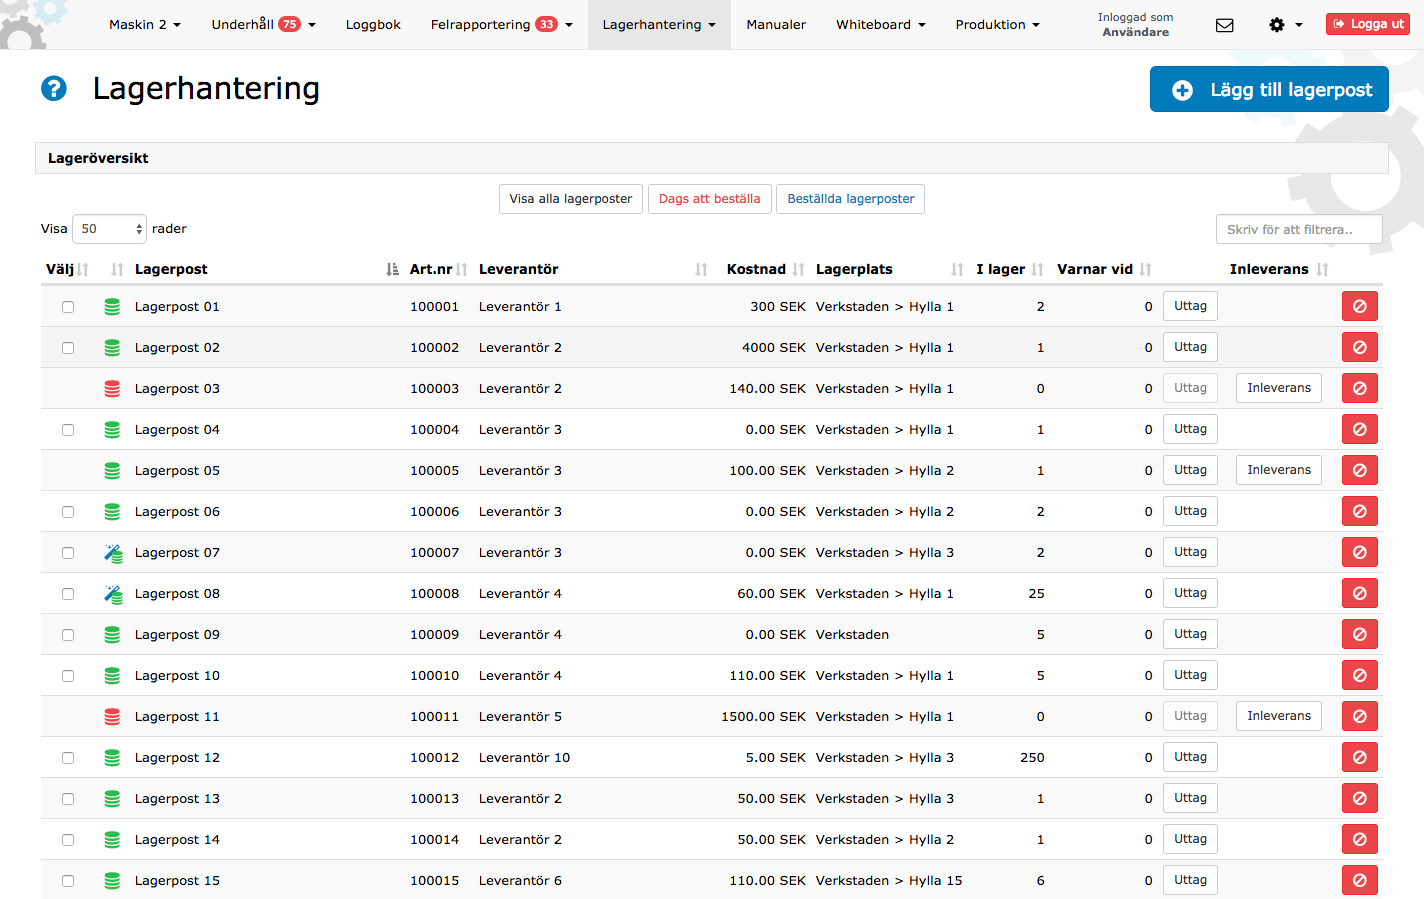
Task: Click red delete icon for Lagerpost 01
Action: (1360, 306)
